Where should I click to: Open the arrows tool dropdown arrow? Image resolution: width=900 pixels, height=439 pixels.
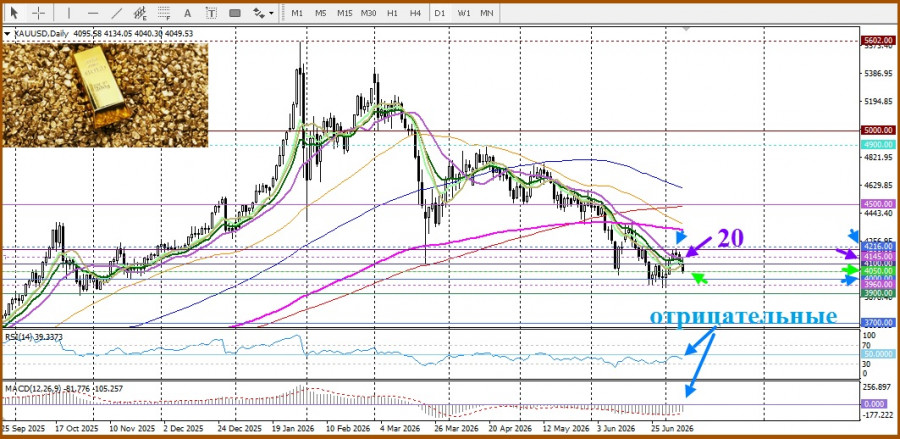tap(271, 13)
